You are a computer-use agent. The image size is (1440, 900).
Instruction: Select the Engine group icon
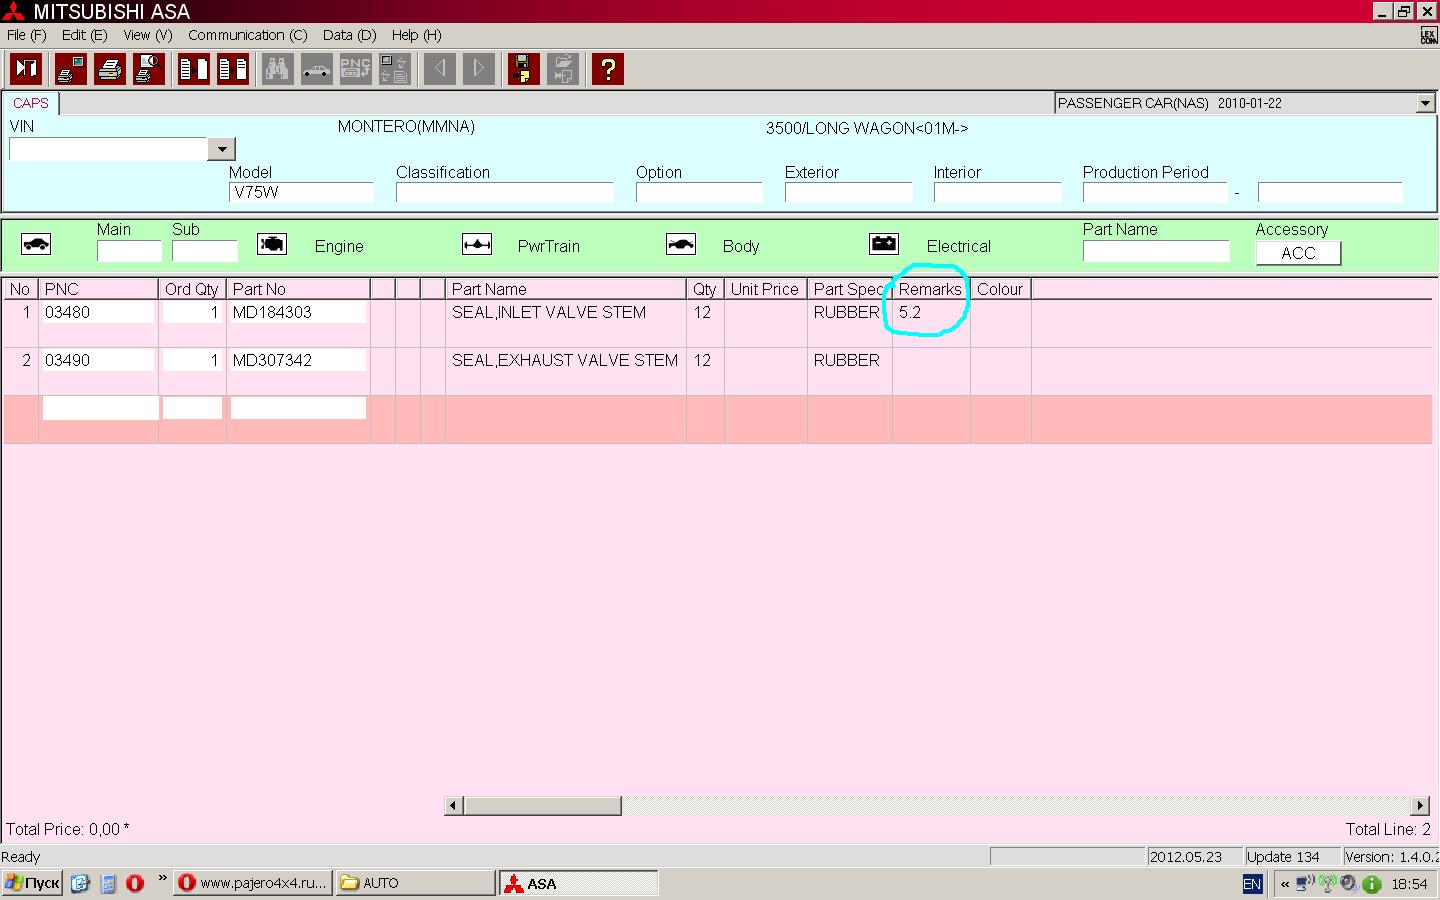coord(272,245)
